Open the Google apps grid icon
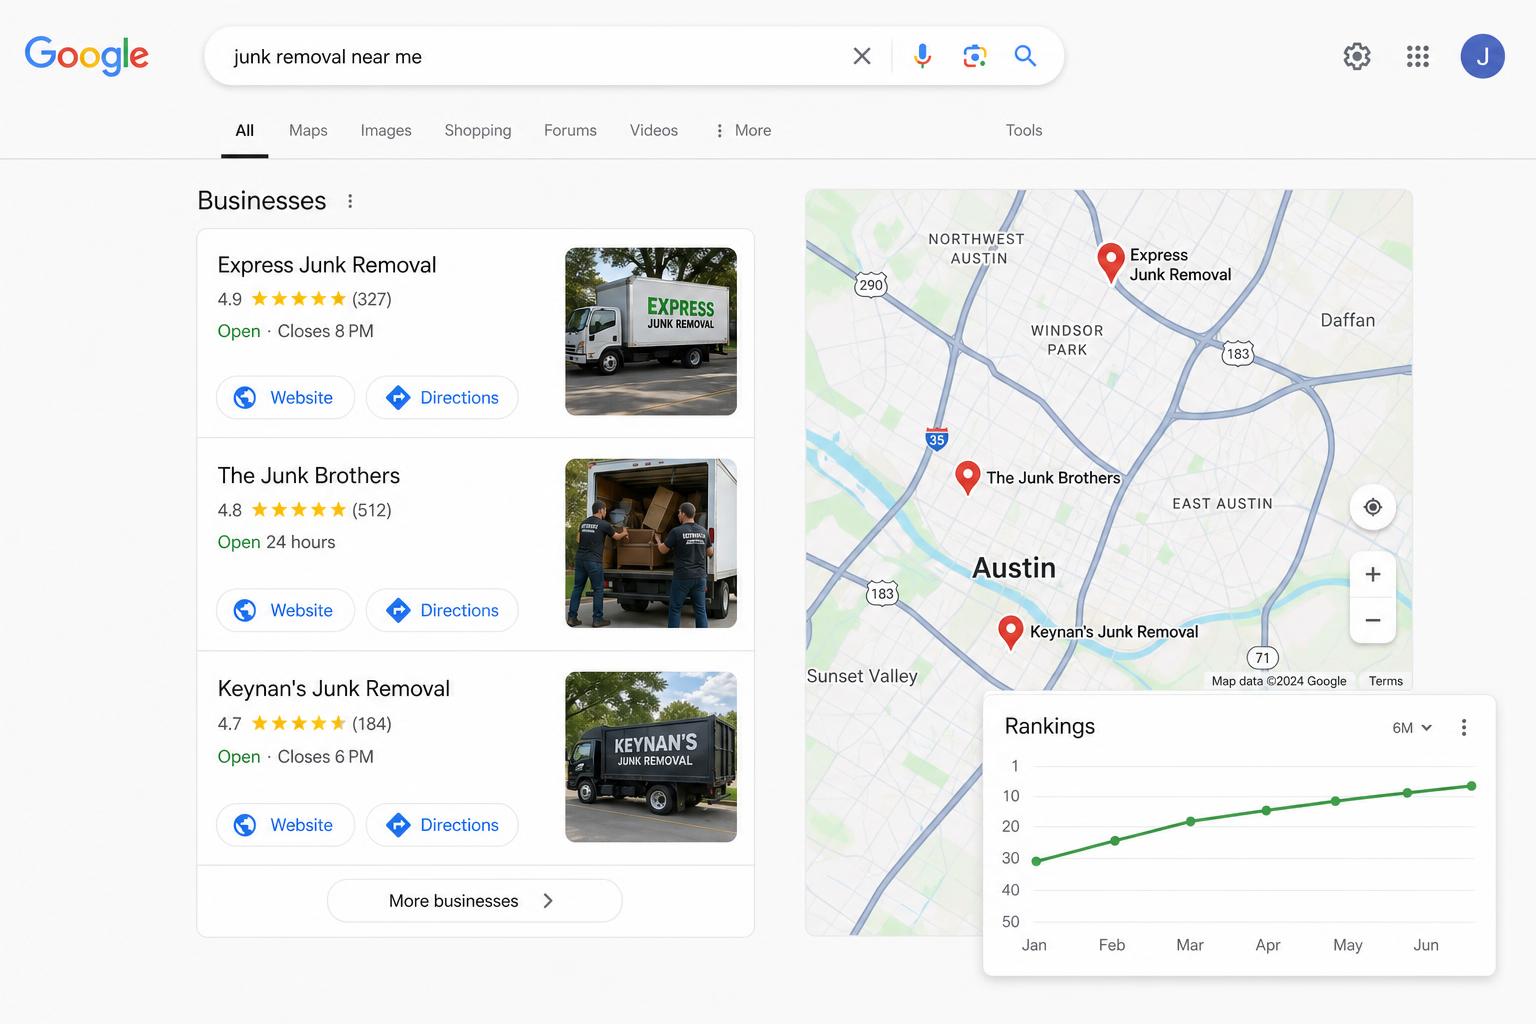Image resolution: width=1536 pixels, height=1024 pixels. 1418,56
